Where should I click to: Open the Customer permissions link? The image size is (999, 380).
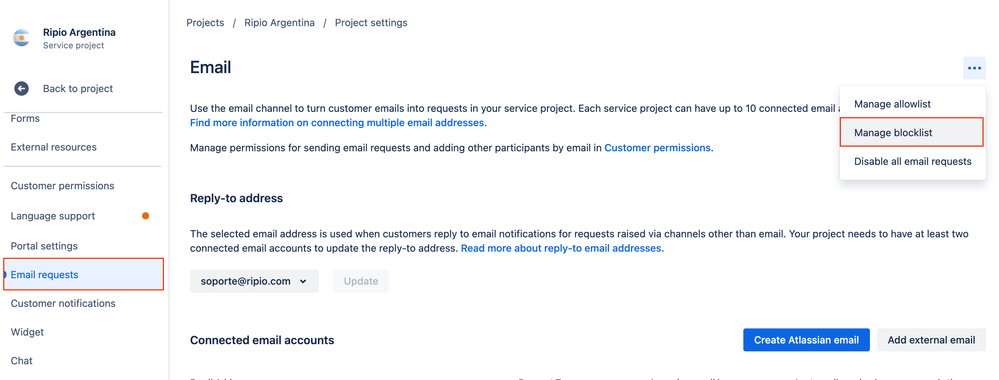(x=657, y=148)
